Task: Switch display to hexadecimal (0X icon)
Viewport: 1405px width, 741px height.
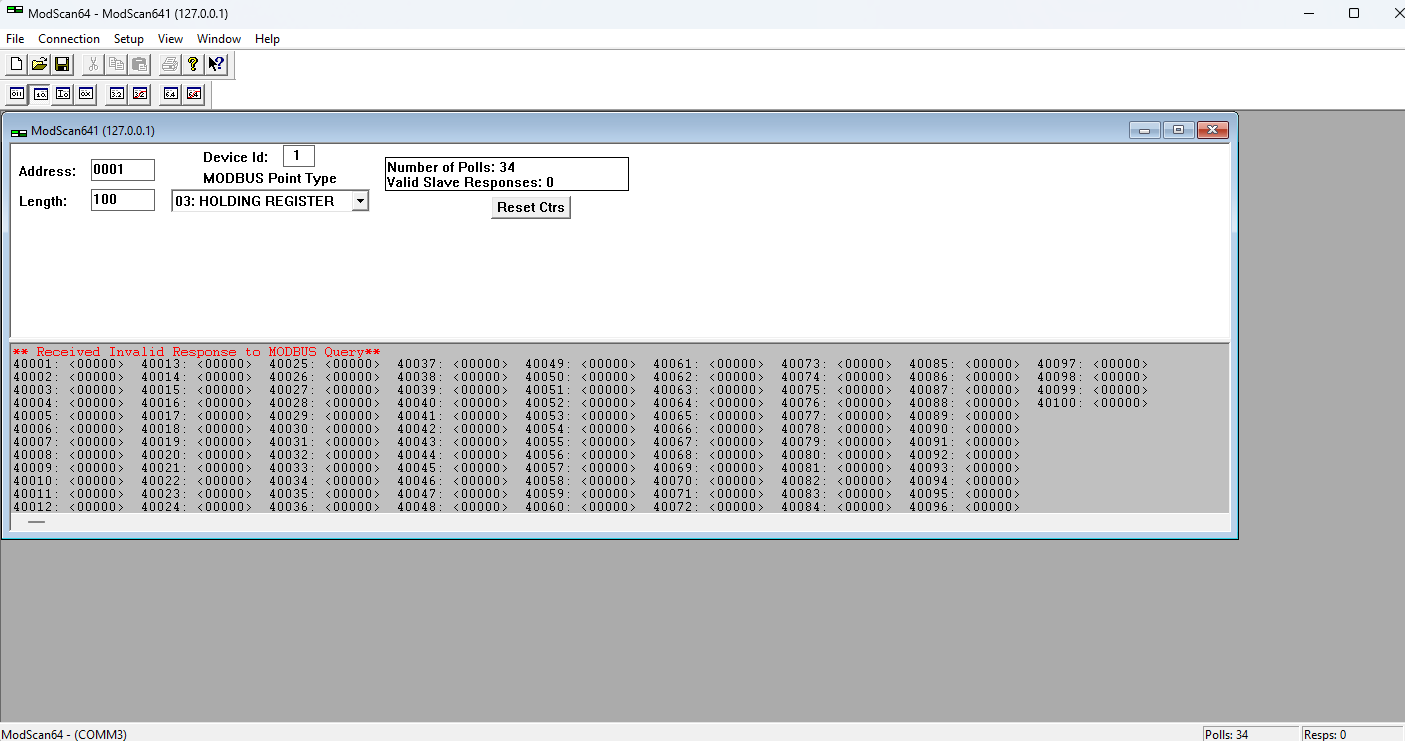Action: pyautogui.click(x=86, y=94)
